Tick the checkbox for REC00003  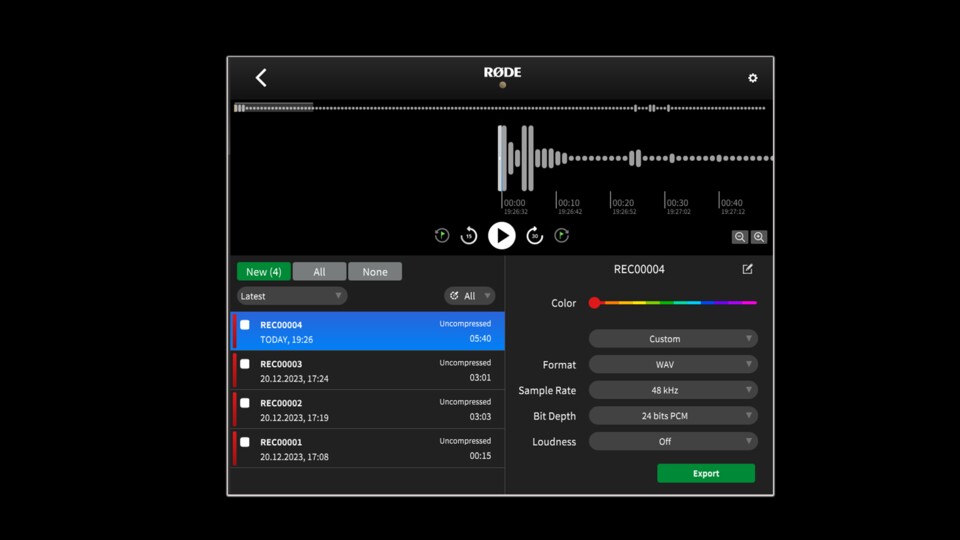coord(245,364)
